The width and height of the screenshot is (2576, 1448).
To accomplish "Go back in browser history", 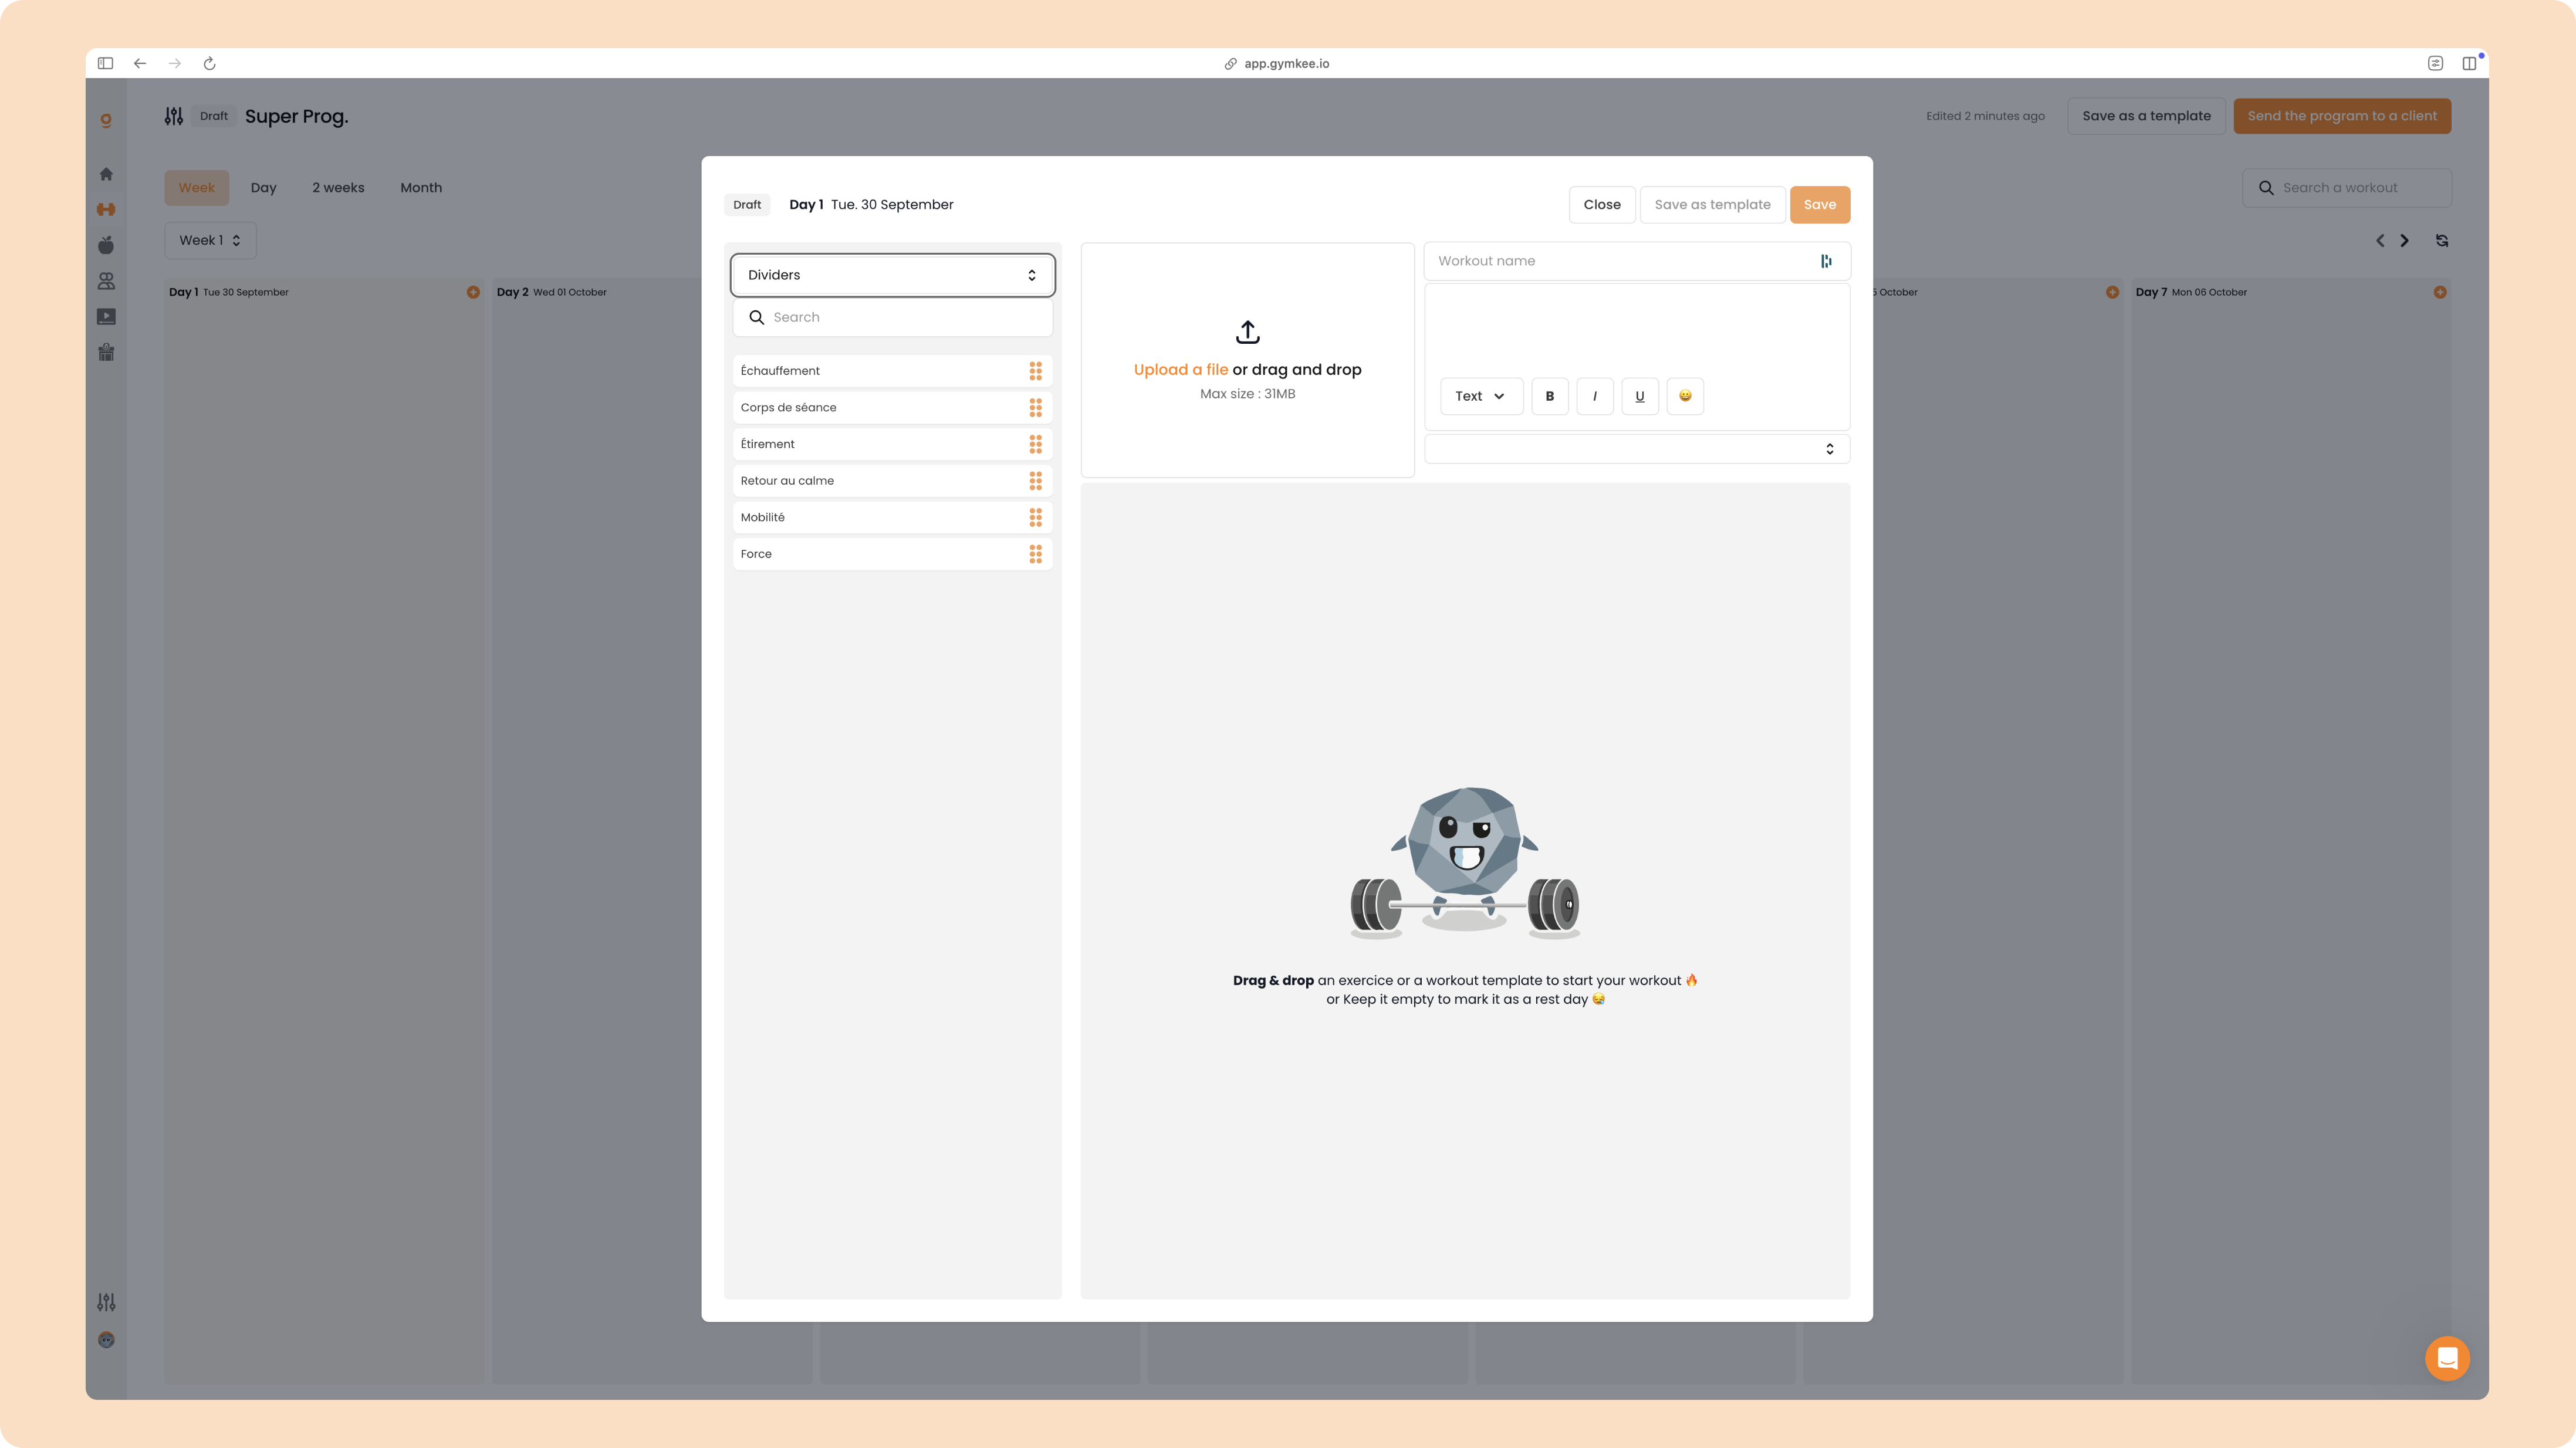I will click(140, 63).
